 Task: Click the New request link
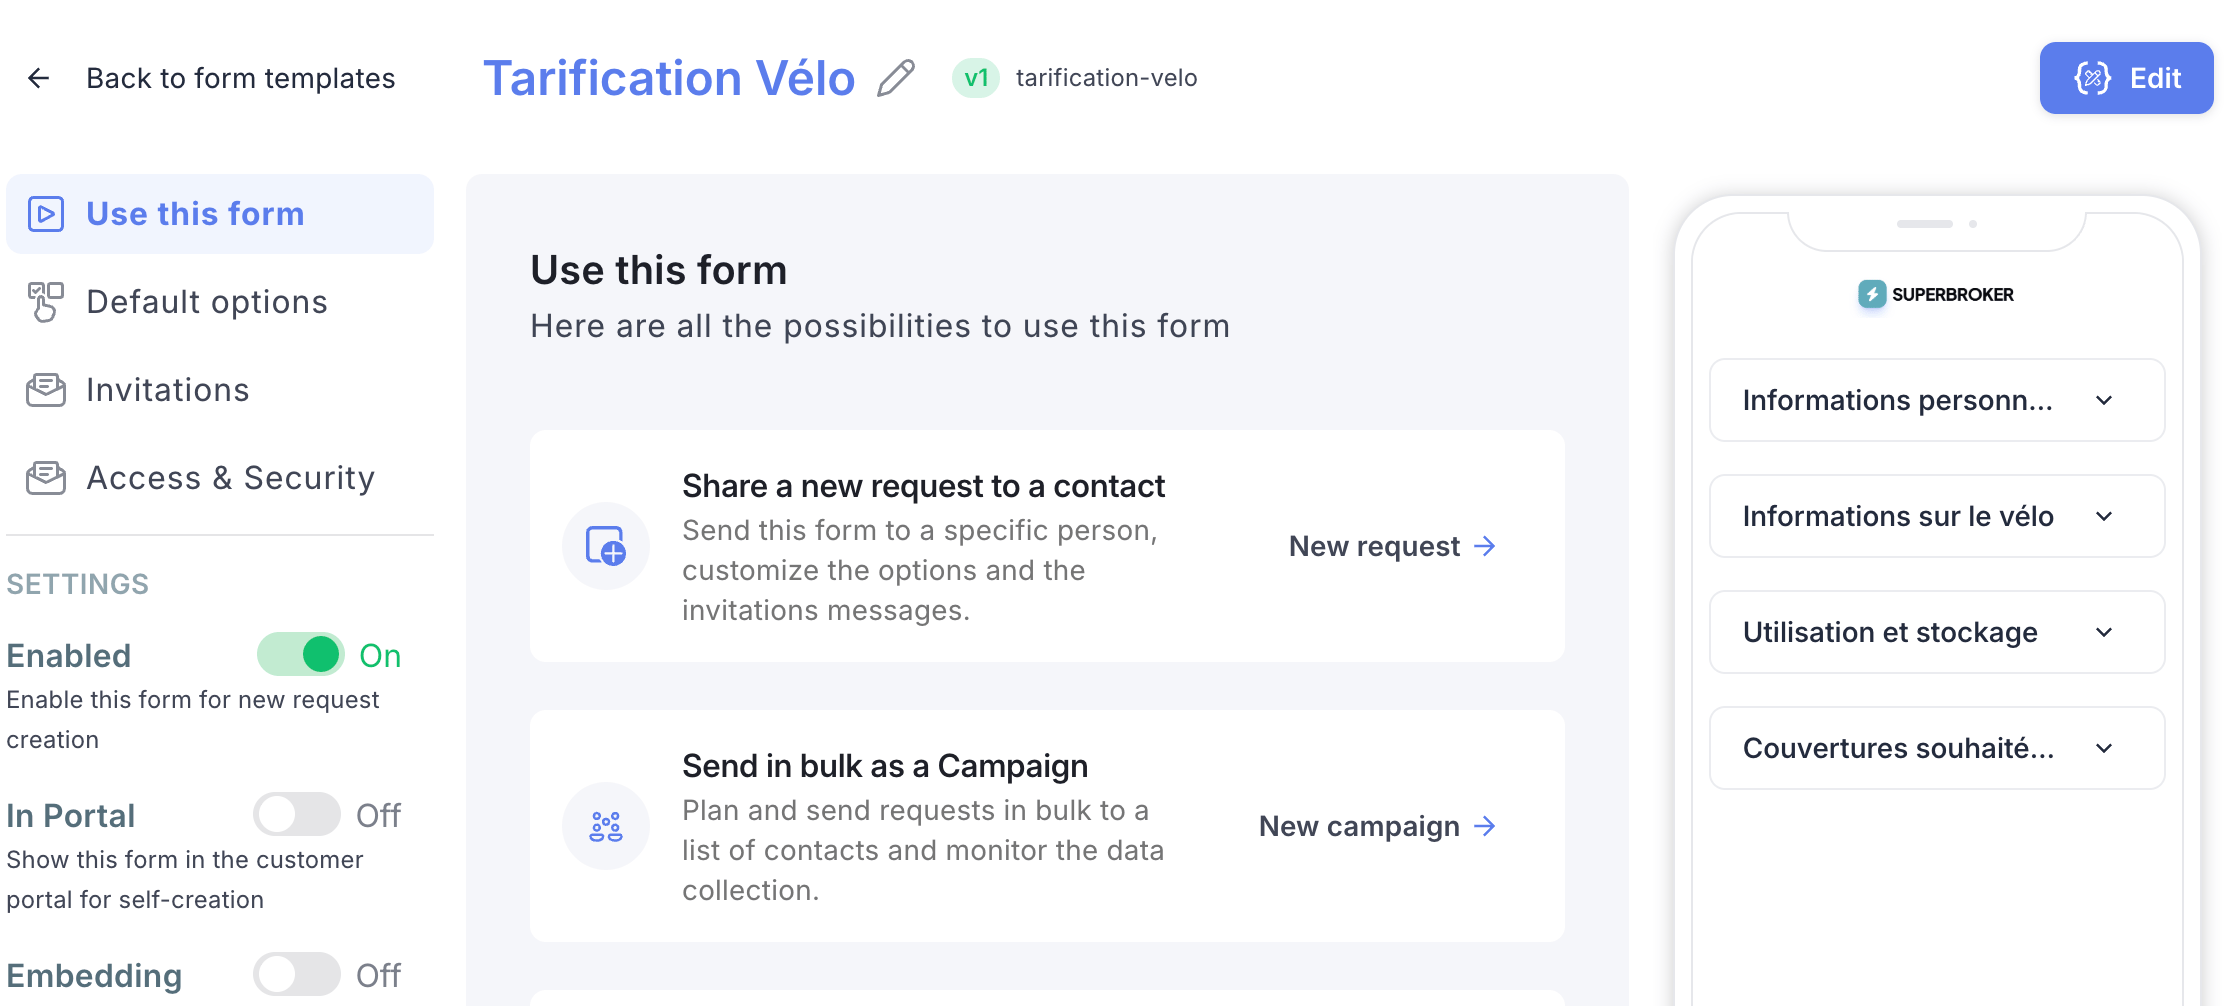click(1393, 546)
